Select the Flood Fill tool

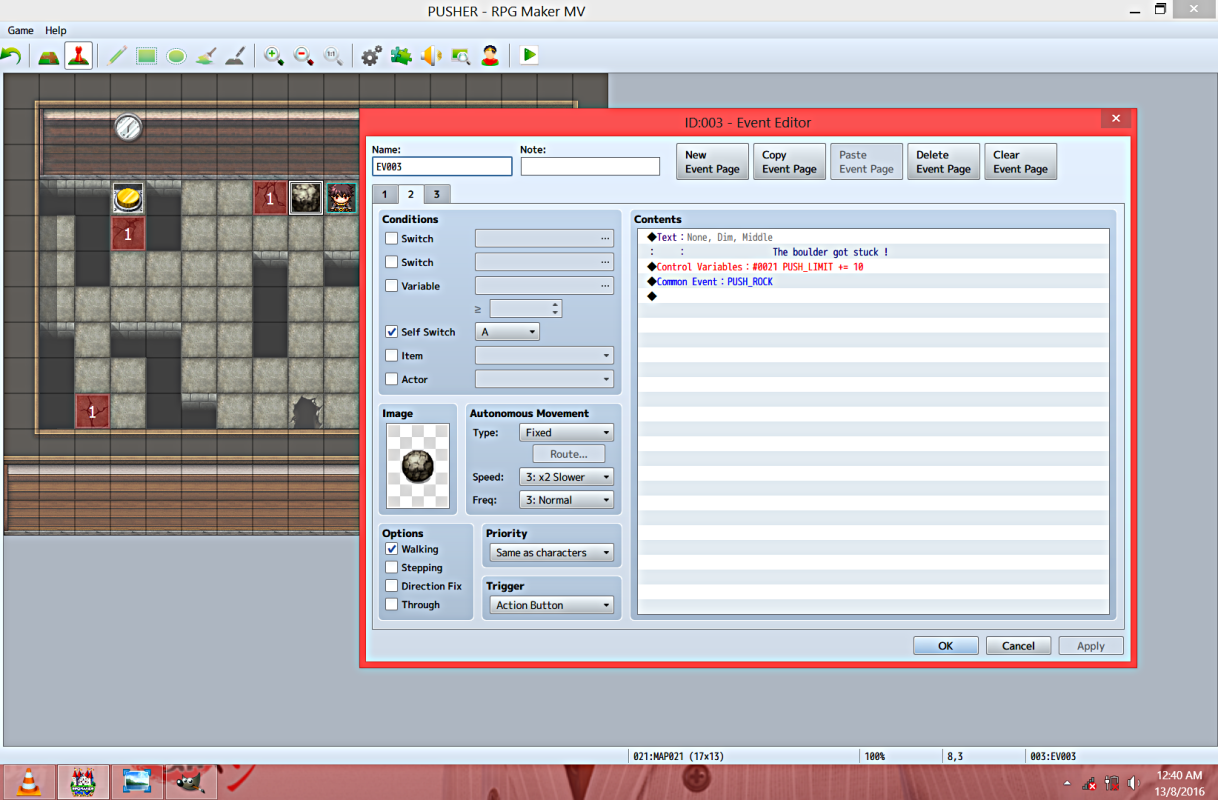click(x=205, y=56)
